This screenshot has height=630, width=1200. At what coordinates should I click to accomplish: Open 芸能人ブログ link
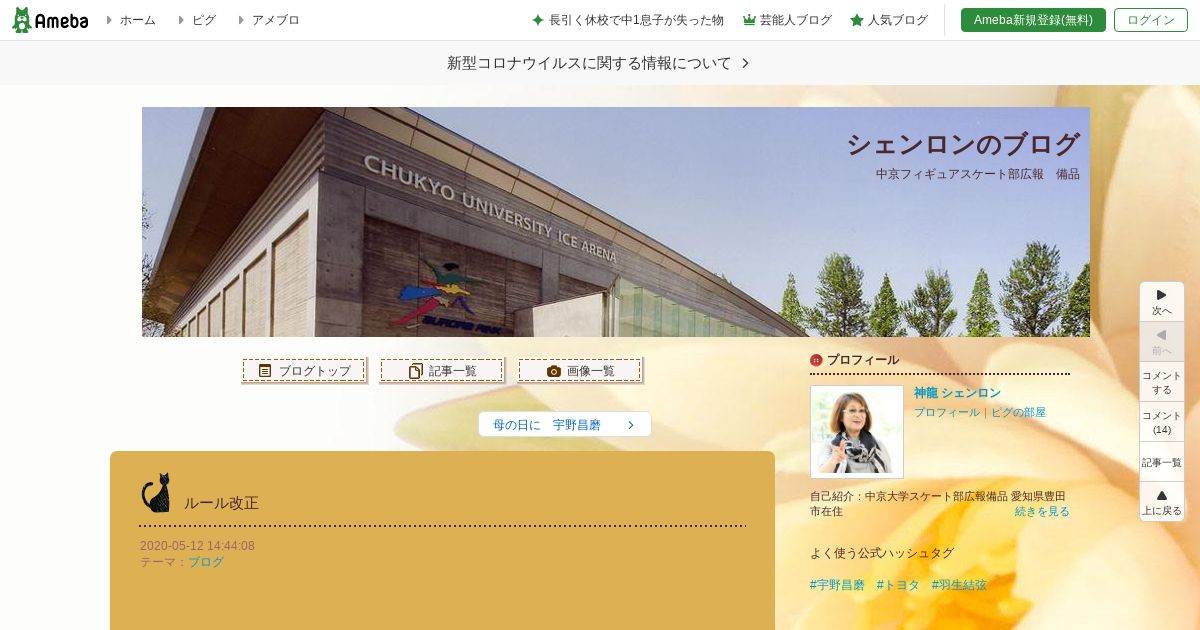point(795,20)
